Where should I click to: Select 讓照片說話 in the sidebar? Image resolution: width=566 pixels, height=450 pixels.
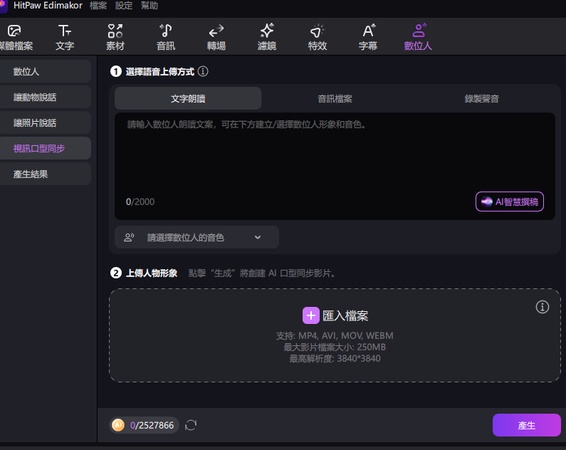pos(45,123)
